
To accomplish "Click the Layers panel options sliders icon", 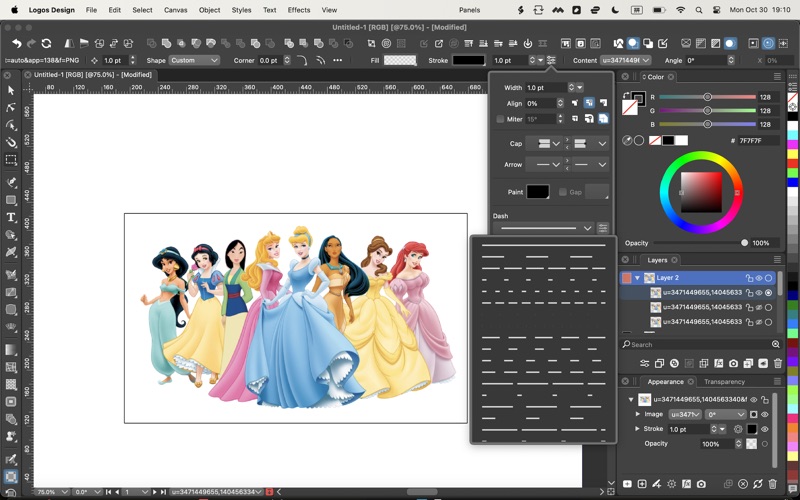I will tap(644, 363).
